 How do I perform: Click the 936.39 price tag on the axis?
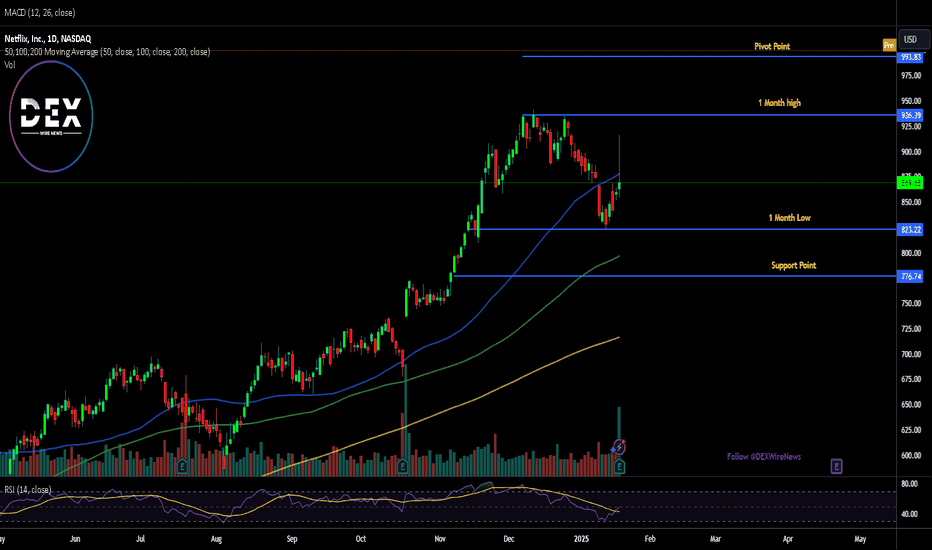point(911,115)
